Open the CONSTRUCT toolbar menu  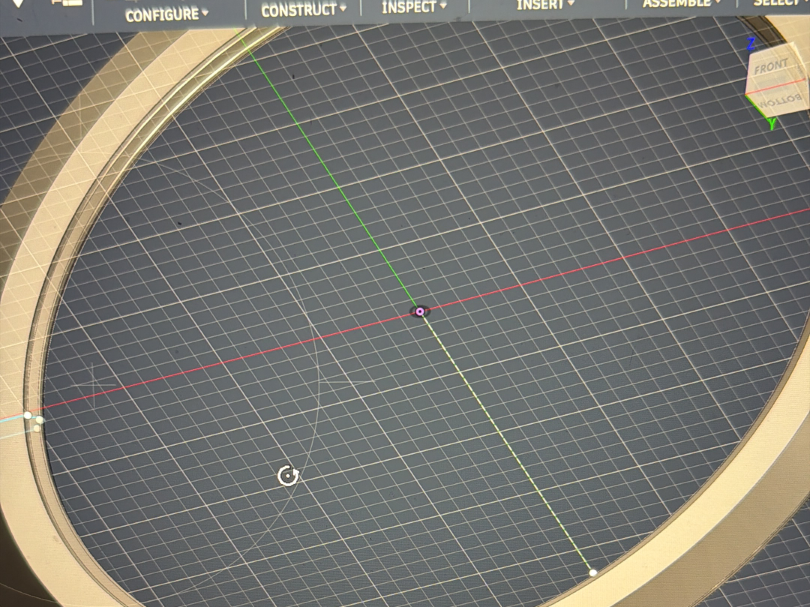tap(303, 10)
